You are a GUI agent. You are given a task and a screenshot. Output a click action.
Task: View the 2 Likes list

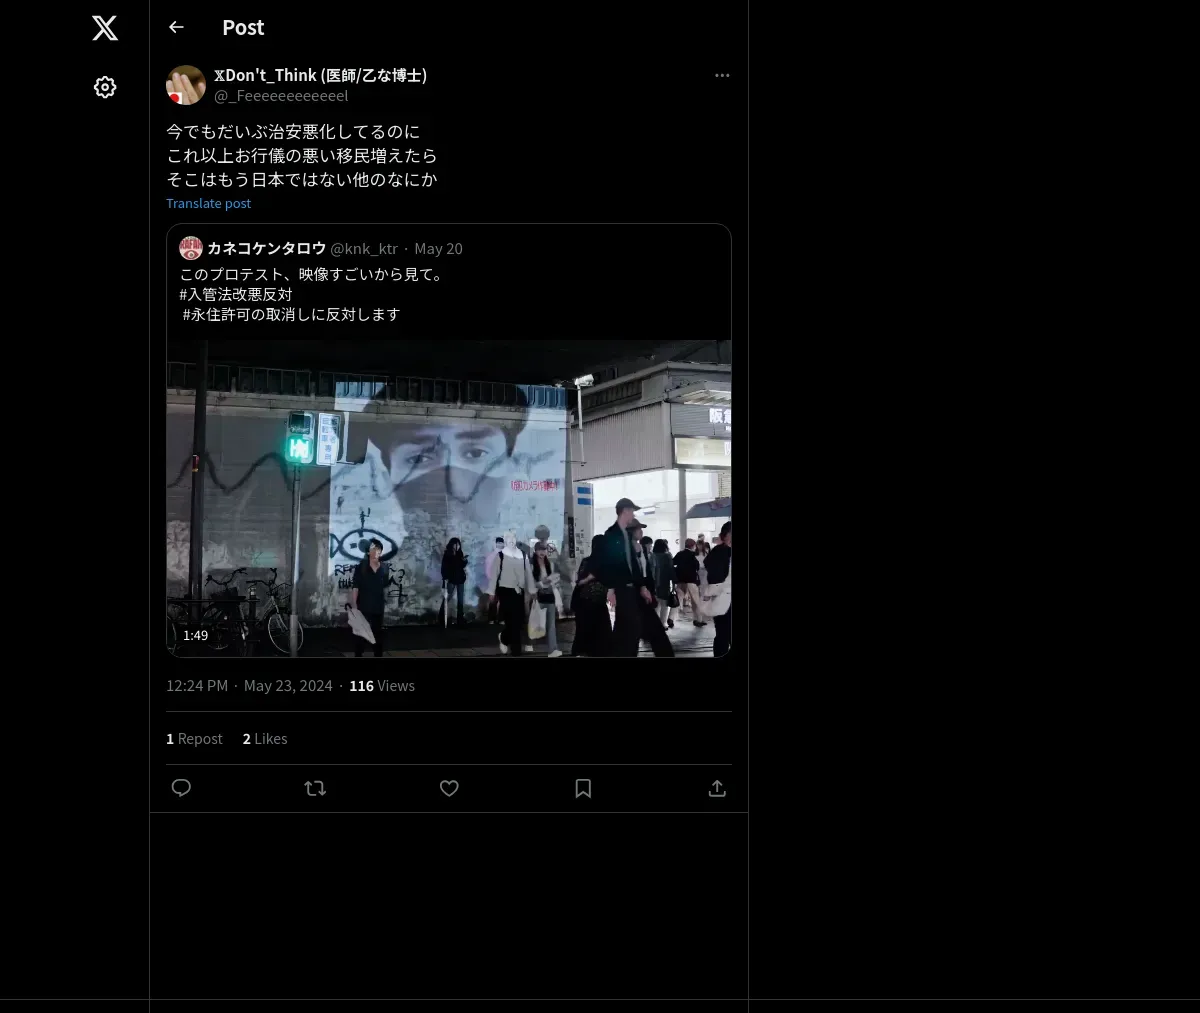[265, 739]
